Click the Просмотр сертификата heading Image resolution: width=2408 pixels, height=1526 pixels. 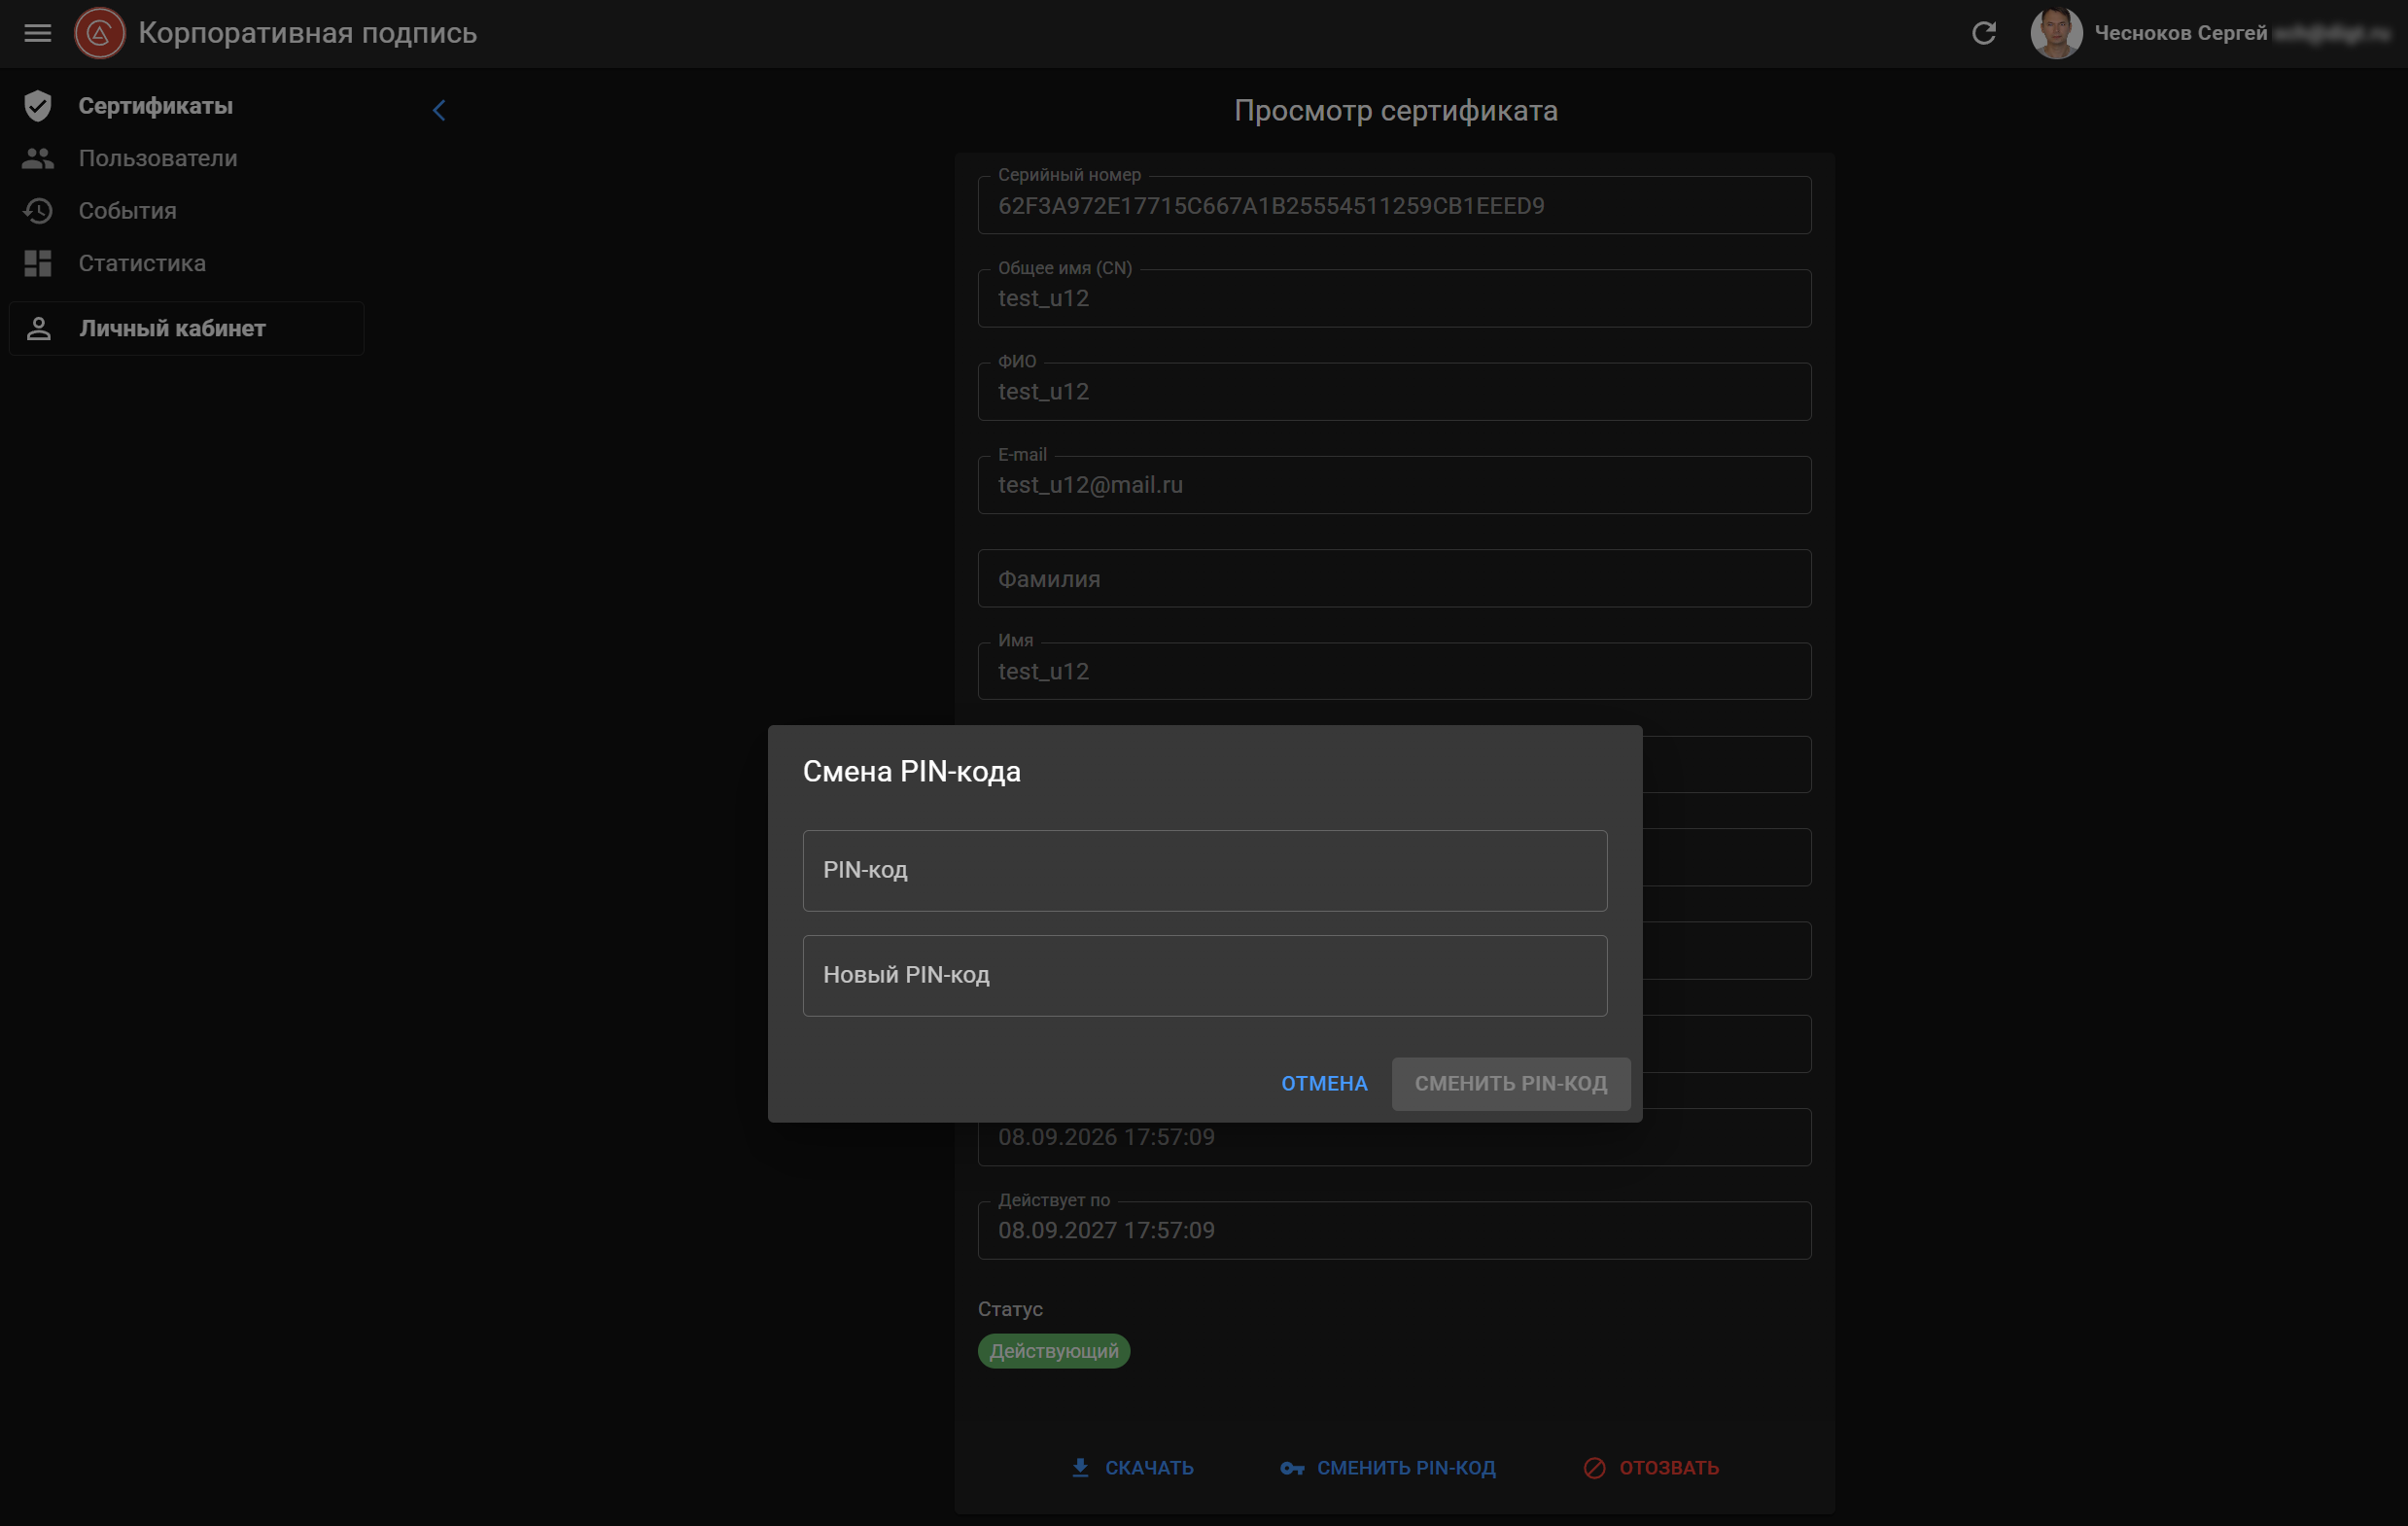[1395, 110]
